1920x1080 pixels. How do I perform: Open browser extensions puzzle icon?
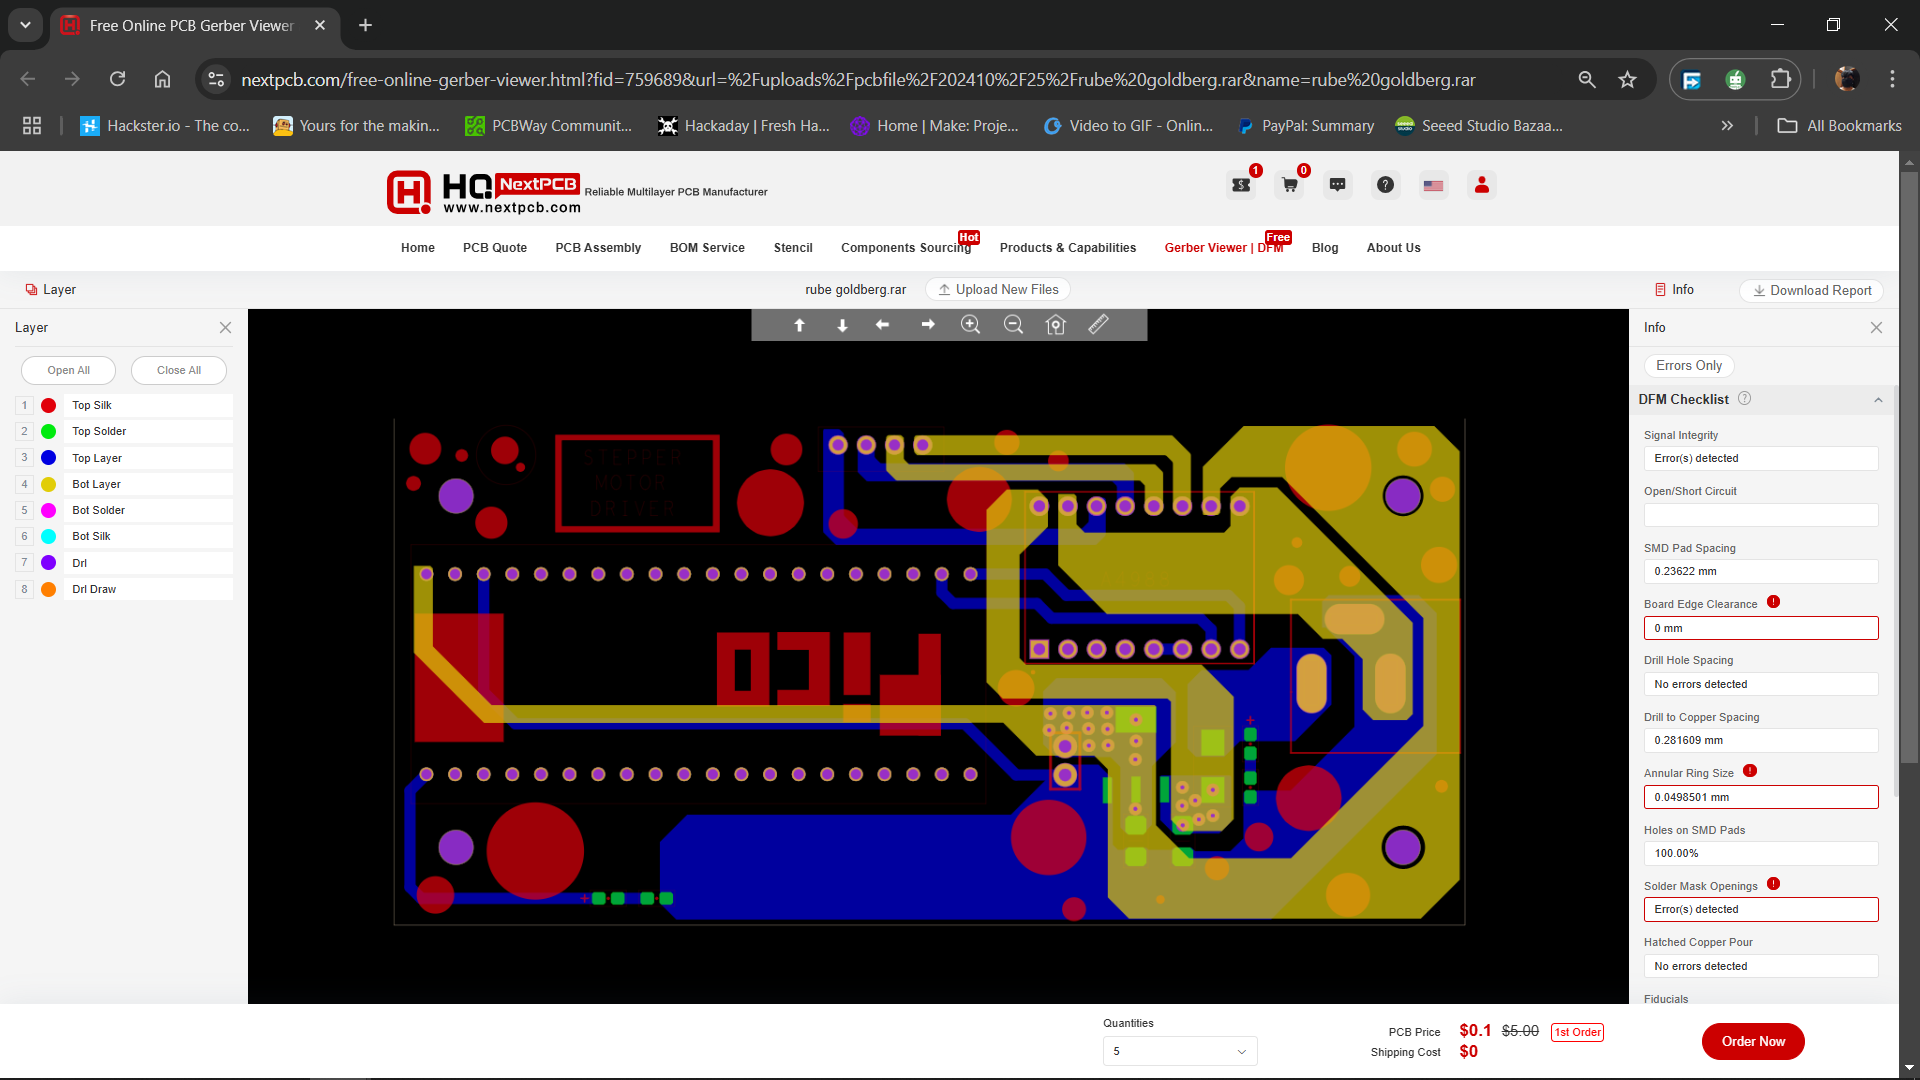click(x=1780, y=79)
